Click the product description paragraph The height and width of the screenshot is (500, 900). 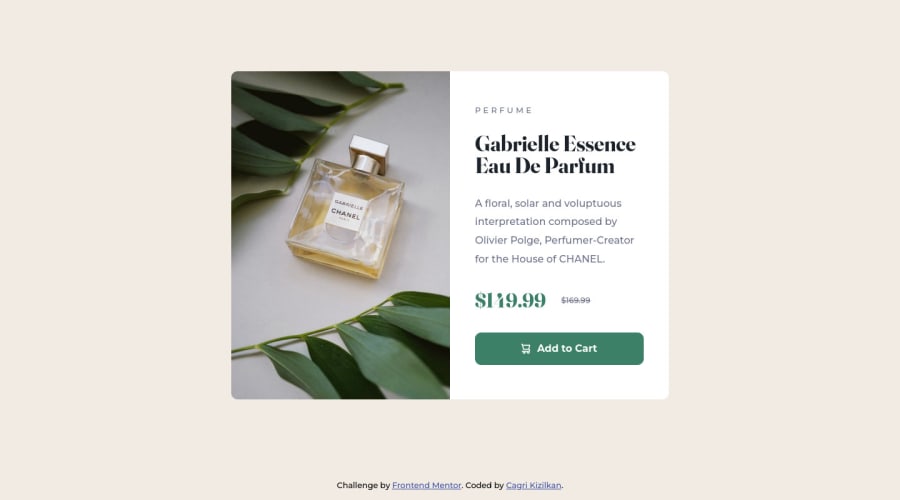554,231
